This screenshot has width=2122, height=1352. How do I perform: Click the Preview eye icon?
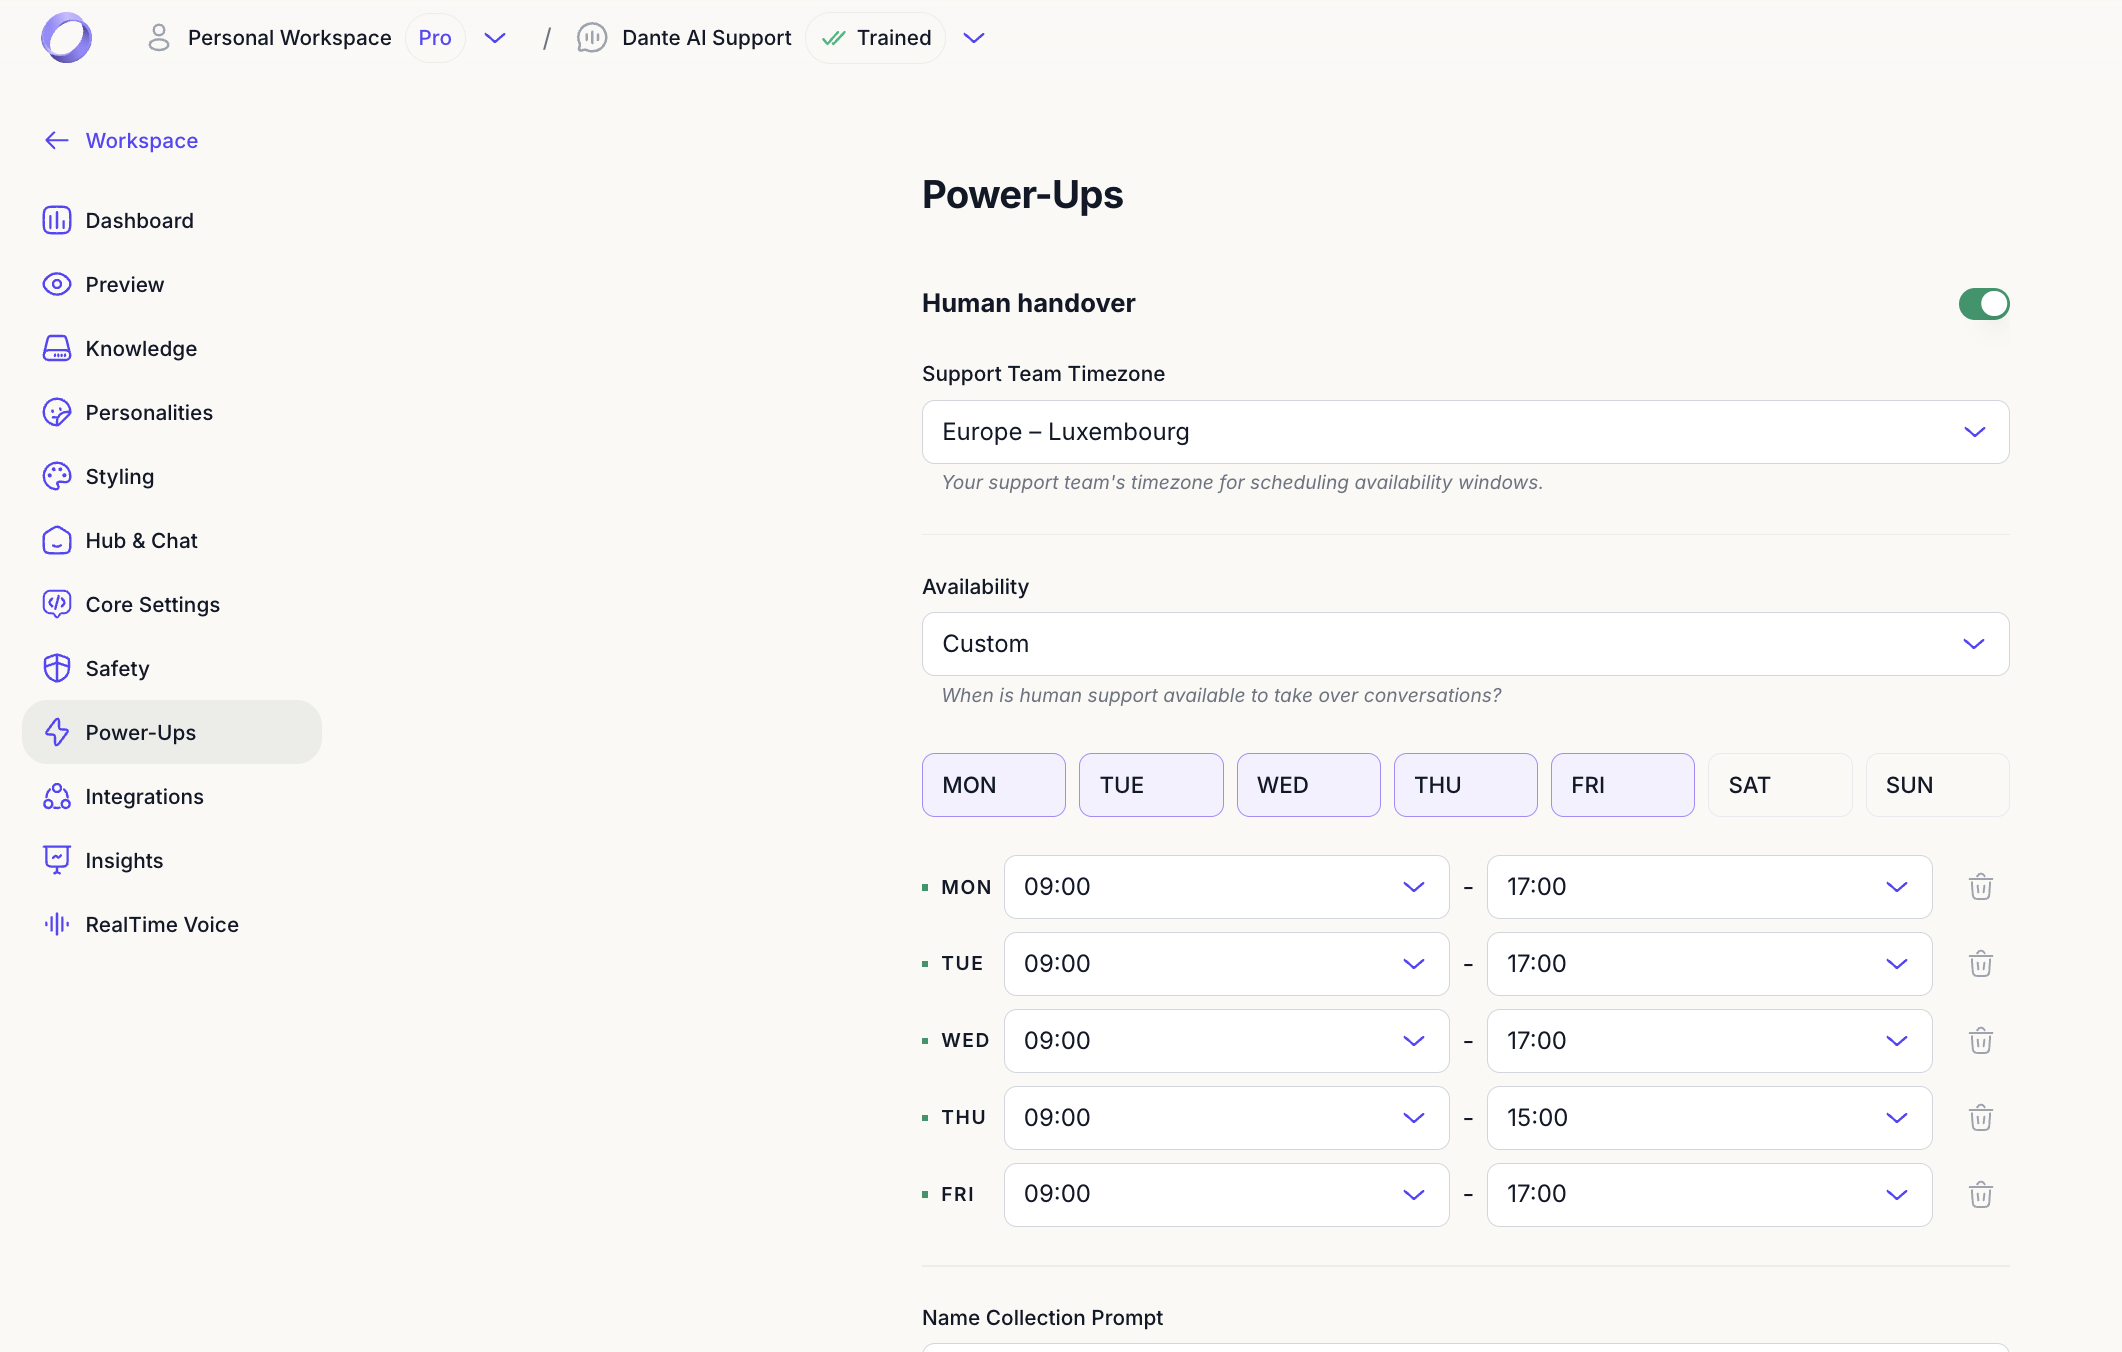[x=57, y=284]
